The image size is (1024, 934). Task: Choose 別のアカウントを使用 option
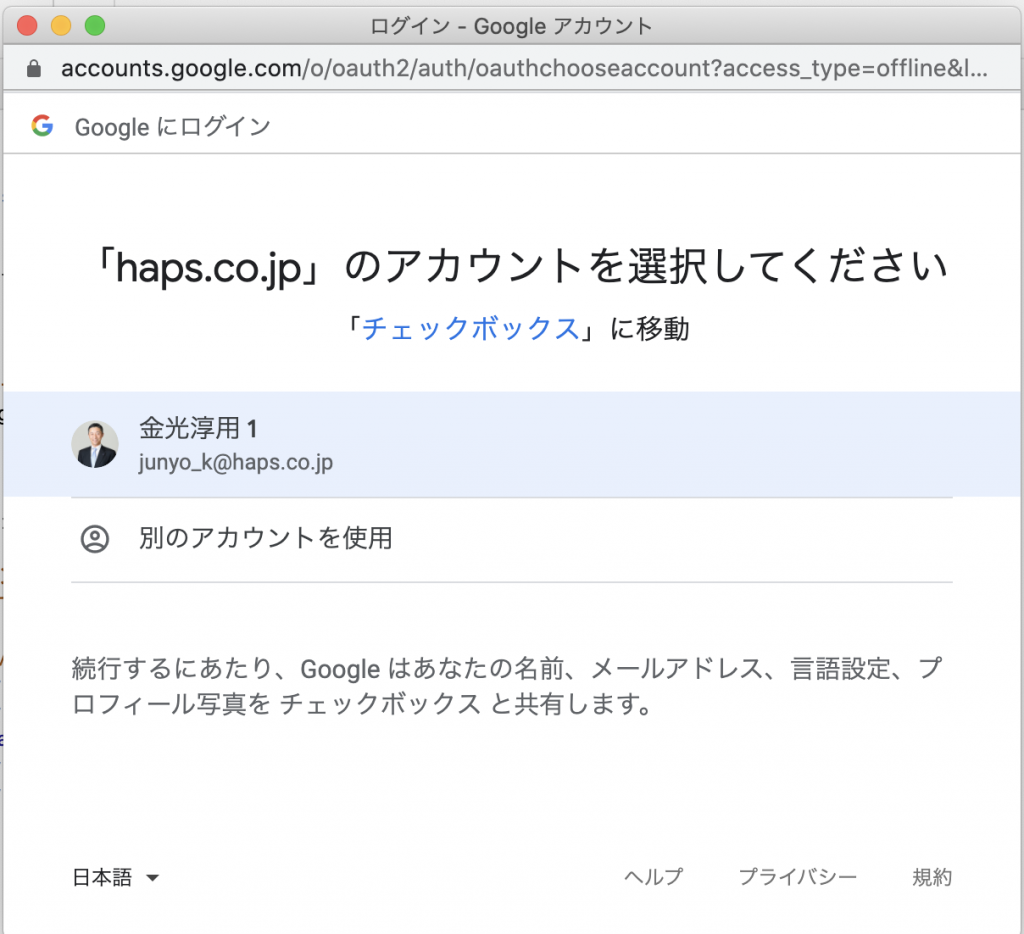512,539
